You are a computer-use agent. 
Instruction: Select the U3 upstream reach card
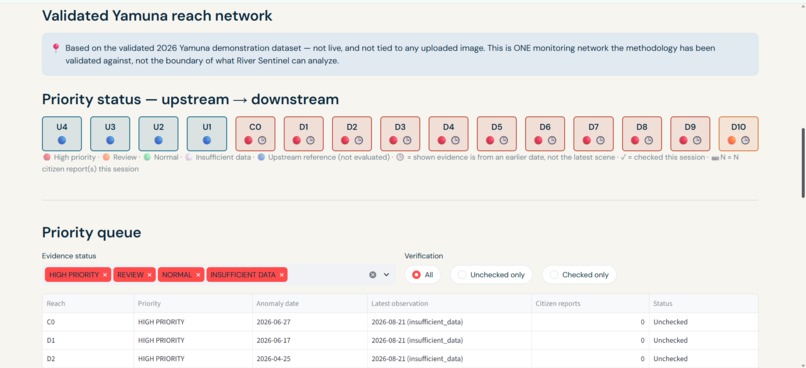click(x=110, y=134)
